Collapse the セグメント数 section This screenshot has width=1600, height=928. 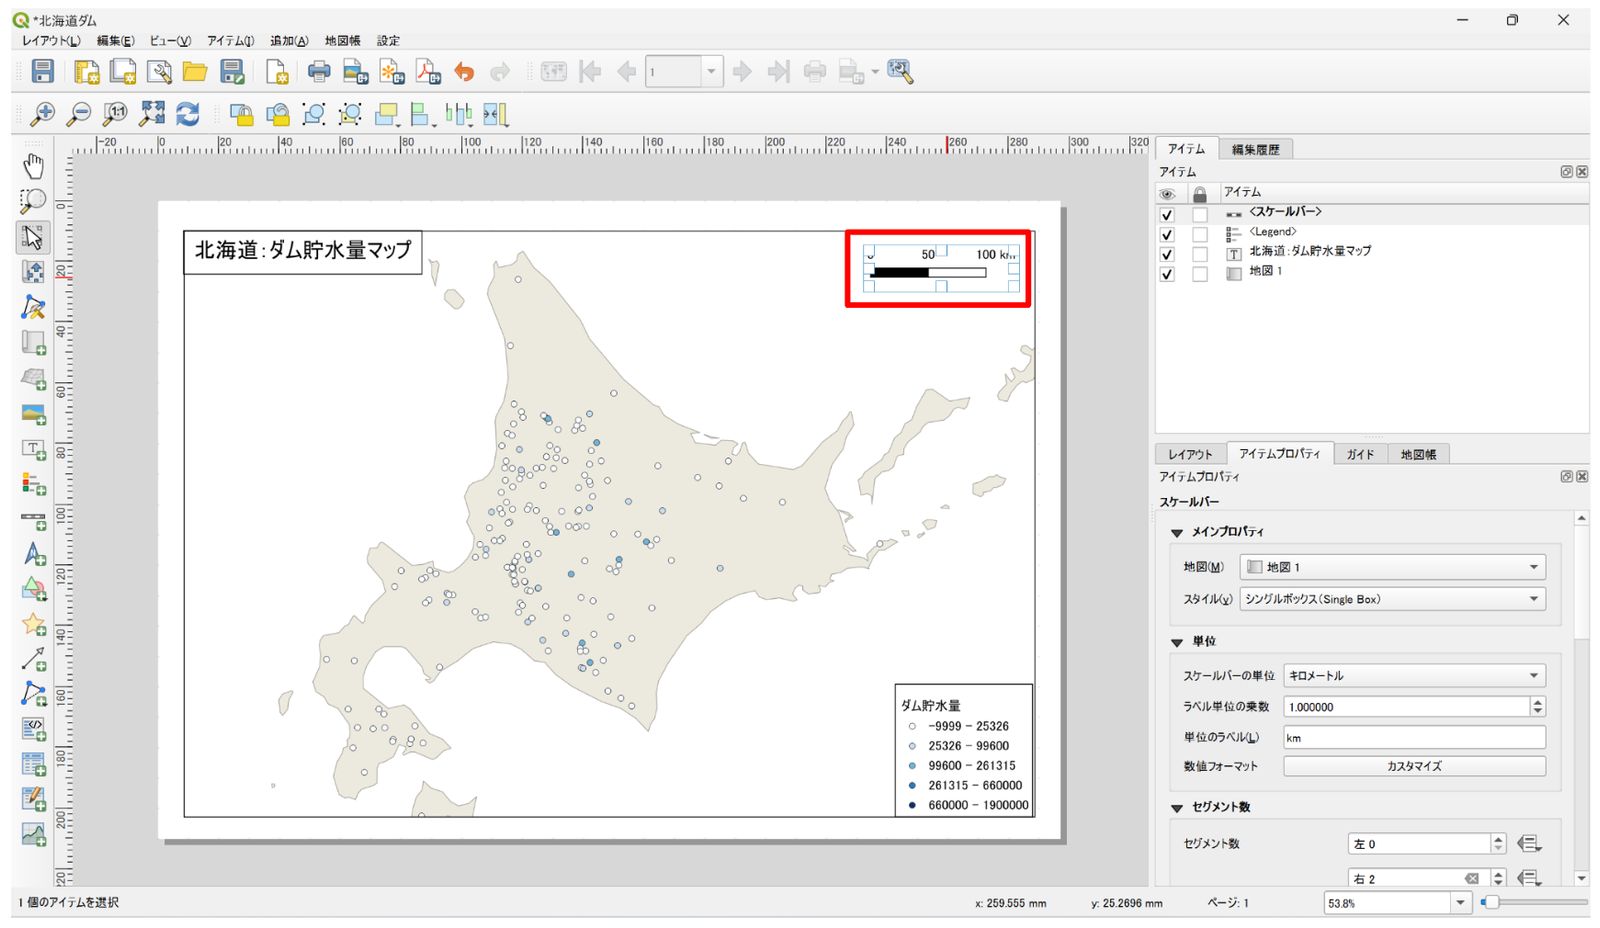[x=1177, y=808]
